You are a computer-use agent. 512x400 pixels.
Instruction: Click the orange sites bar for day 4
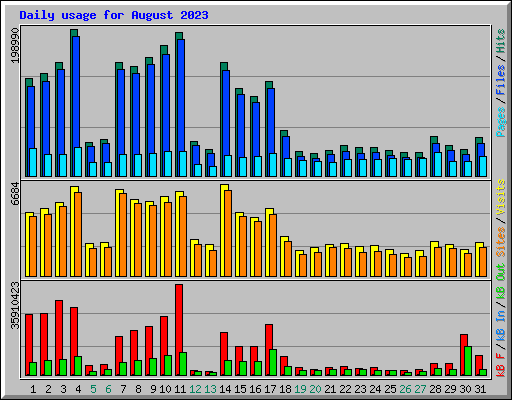tap(78, 234)
